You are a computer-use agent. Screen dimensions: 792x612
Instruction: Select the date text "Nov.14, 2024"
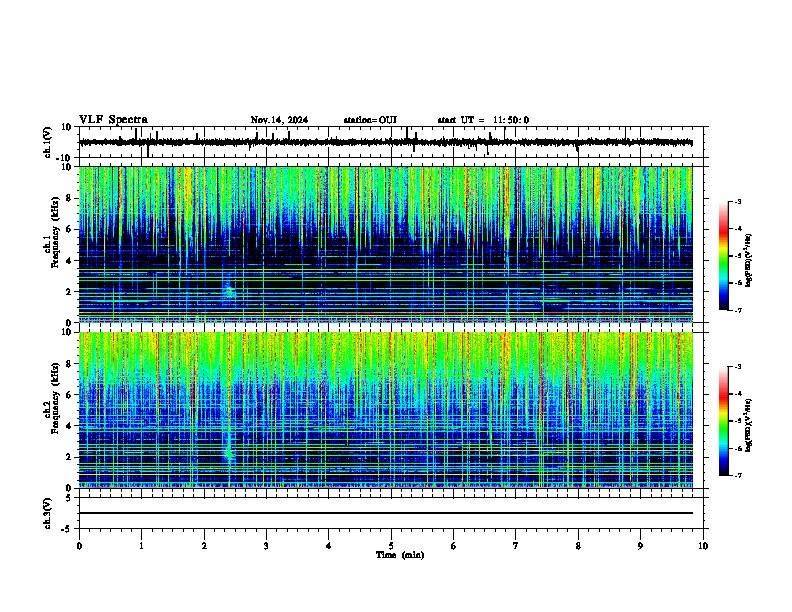pyautogui.click(x=279, y=120)
